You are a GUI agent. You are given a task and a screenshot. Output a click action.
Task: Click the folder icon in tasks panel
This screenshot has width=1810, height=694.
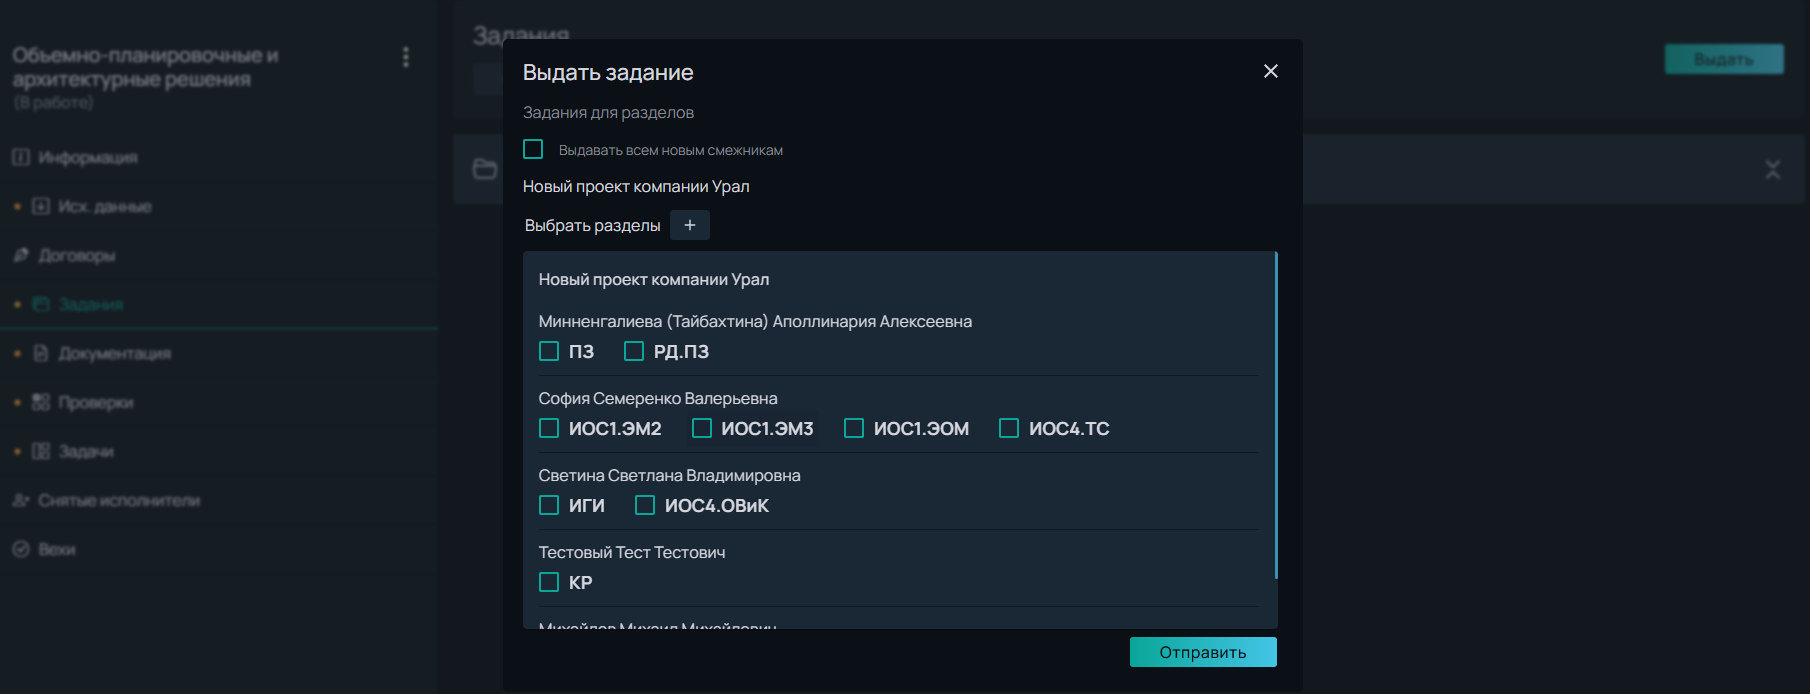pos(485,169)
